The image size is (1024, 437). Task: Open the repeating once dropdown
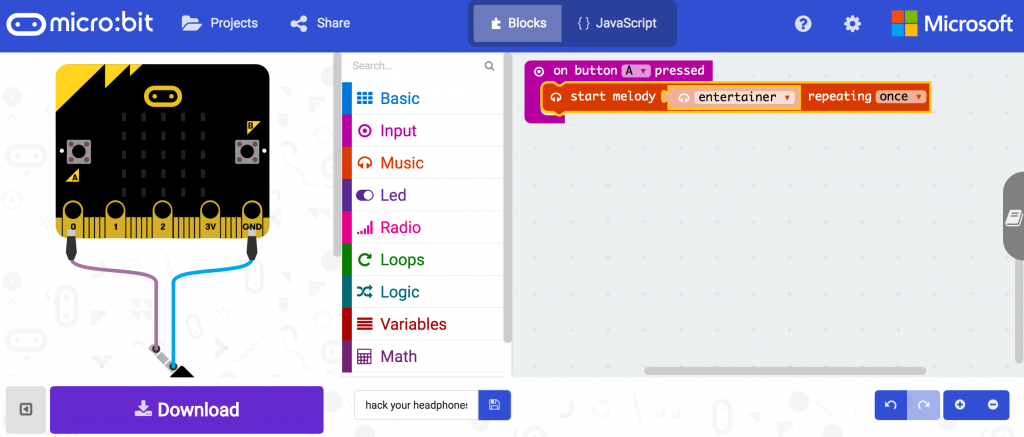point(901,97)
